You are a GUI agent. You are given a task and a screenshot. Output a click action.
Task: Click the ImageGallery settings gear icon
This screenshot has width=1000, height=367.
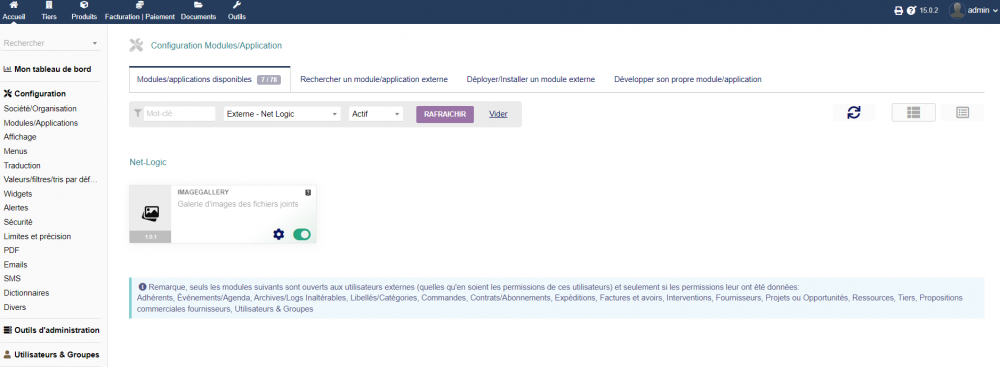point(279,234)
